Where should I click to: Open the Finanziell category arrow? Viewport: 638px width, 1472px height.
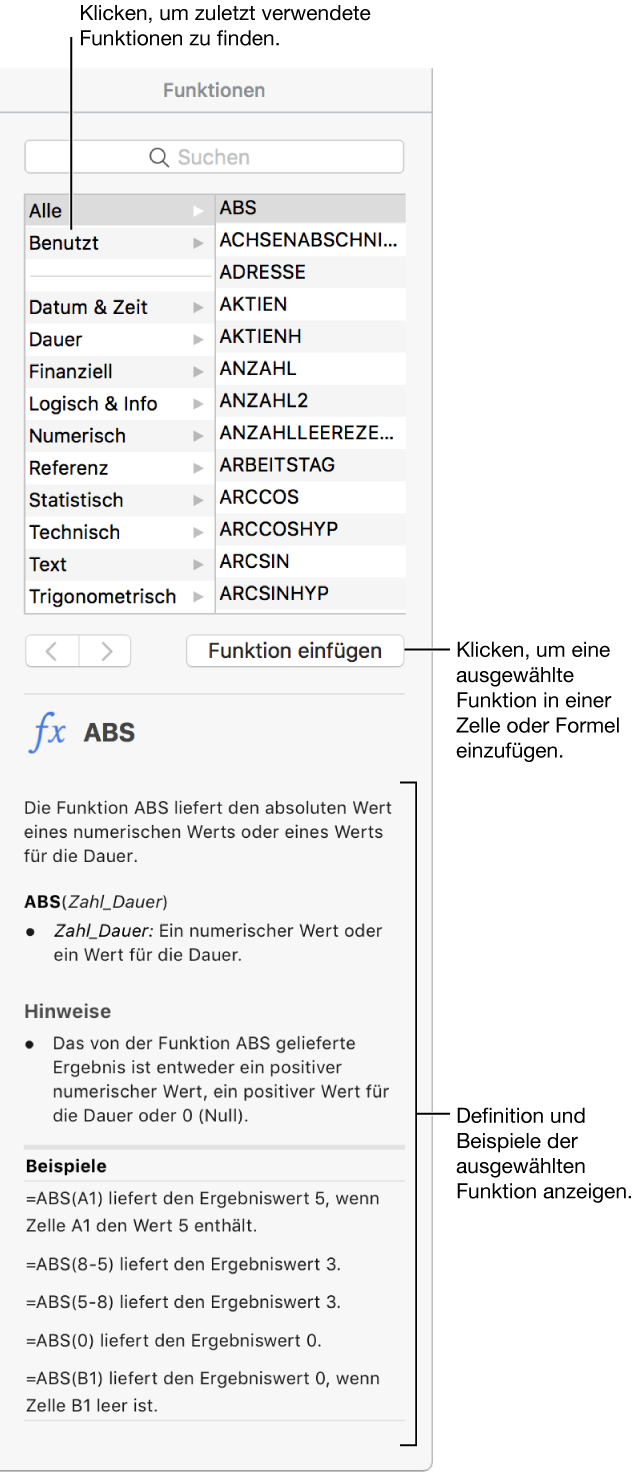pos(197,371)
